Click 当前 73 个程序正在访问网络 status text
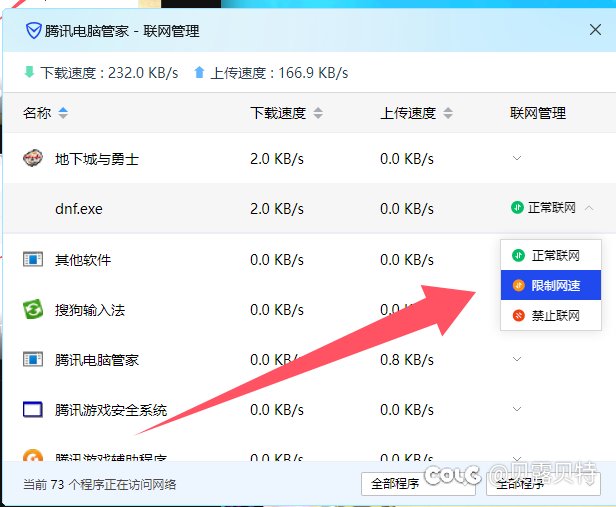The height and width of the screenshot is (507, 616). (x=99, y=484)
